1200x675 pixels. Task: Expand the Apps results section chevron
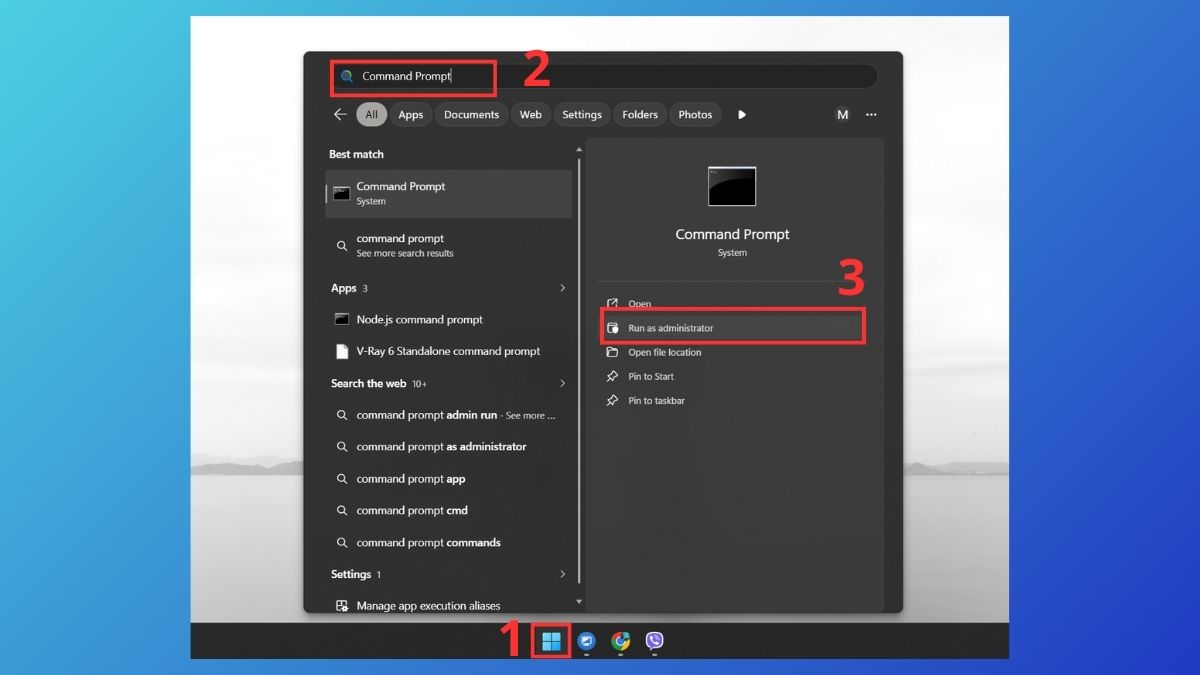pyautogui.click(x=562, y=288)
